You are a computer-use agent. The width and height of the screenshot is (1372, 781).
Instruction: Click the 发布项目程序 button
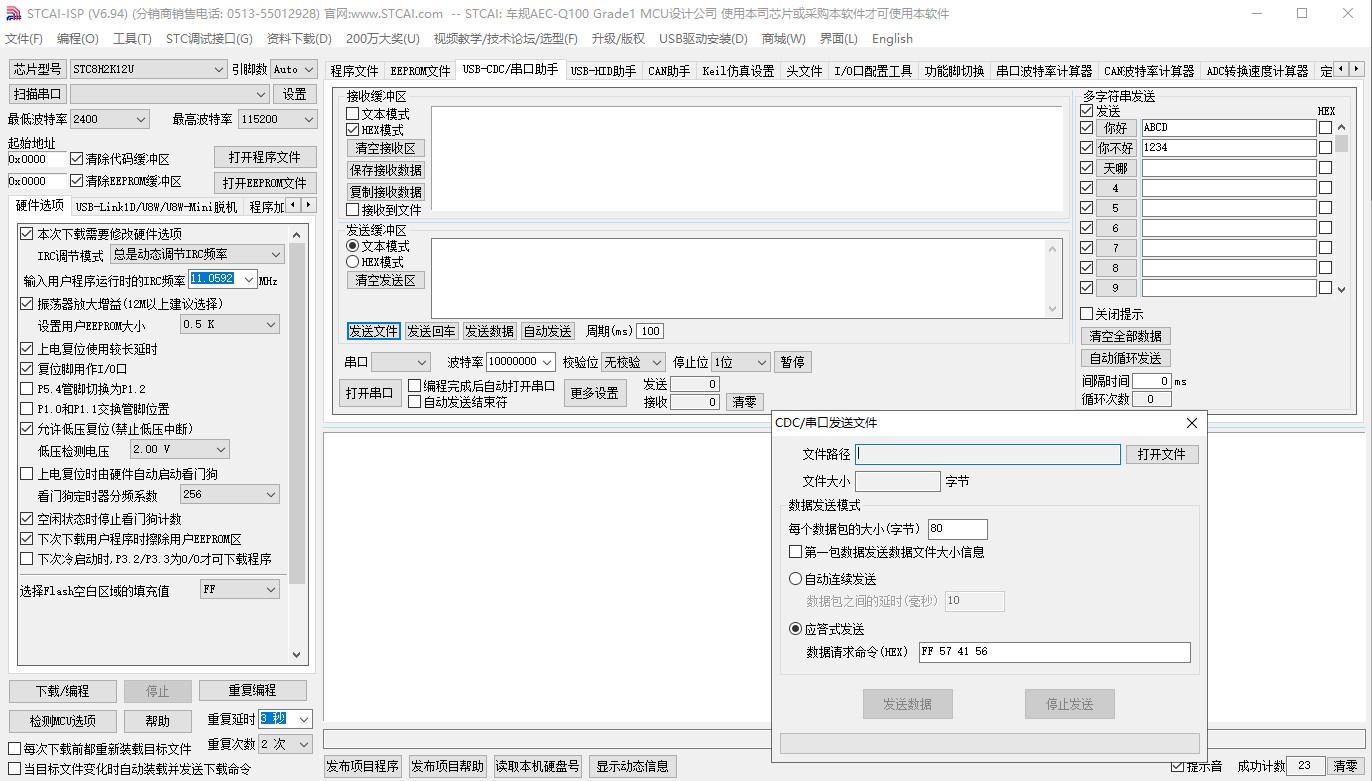[x=363, y=767]
